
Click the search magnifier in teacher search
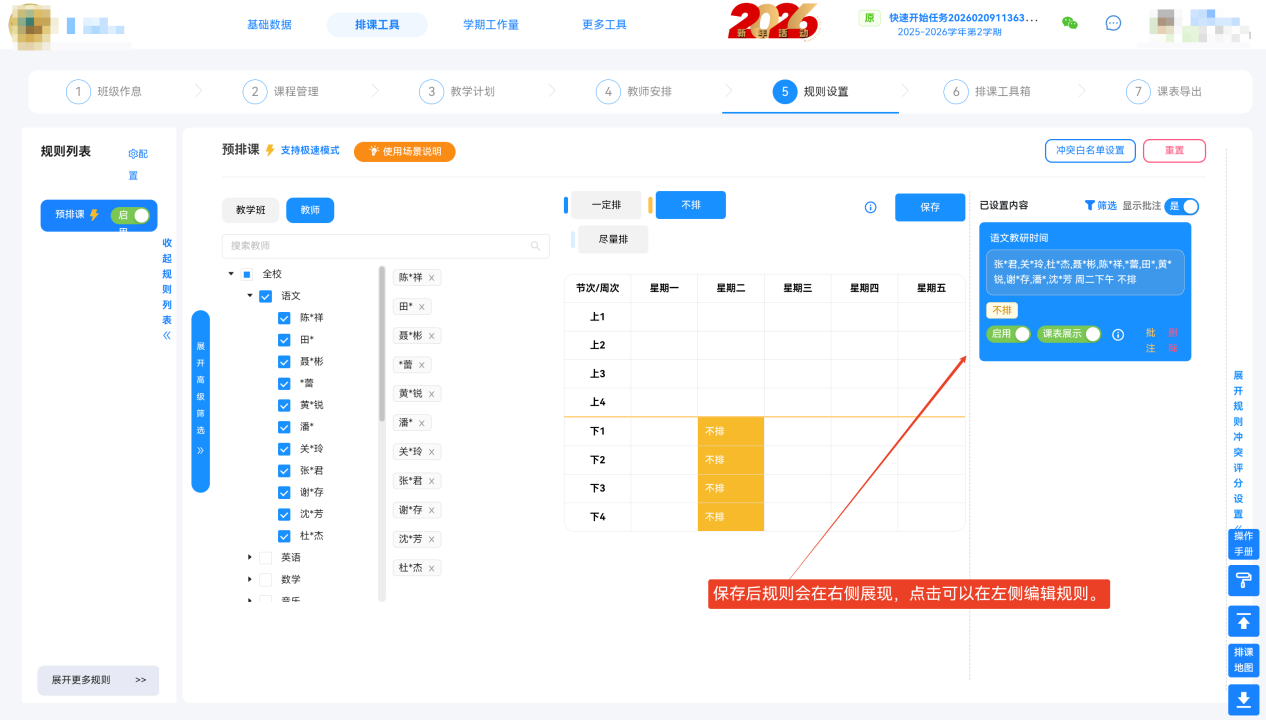click(x=536, y=246)
